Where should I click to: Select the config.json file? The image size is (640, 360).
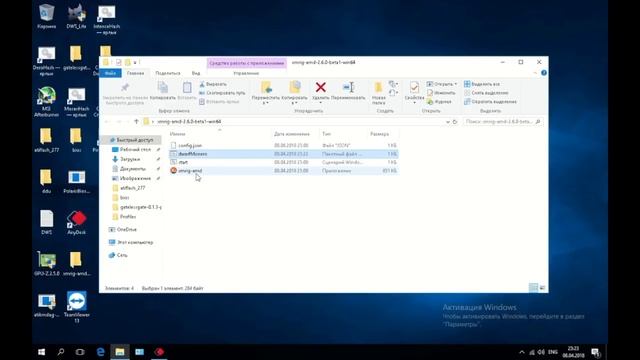pyautogui.click(x=284, y=145)
